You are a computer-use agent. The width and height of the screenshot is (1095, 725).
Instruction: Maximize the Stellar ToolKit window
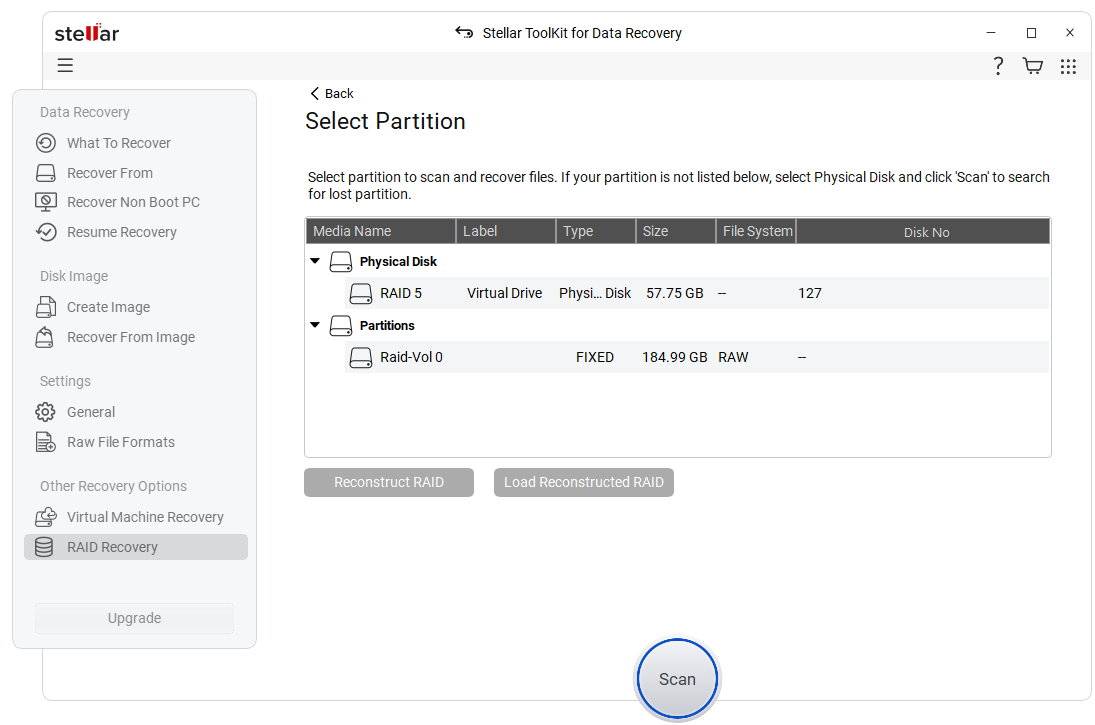[1031, 33]
